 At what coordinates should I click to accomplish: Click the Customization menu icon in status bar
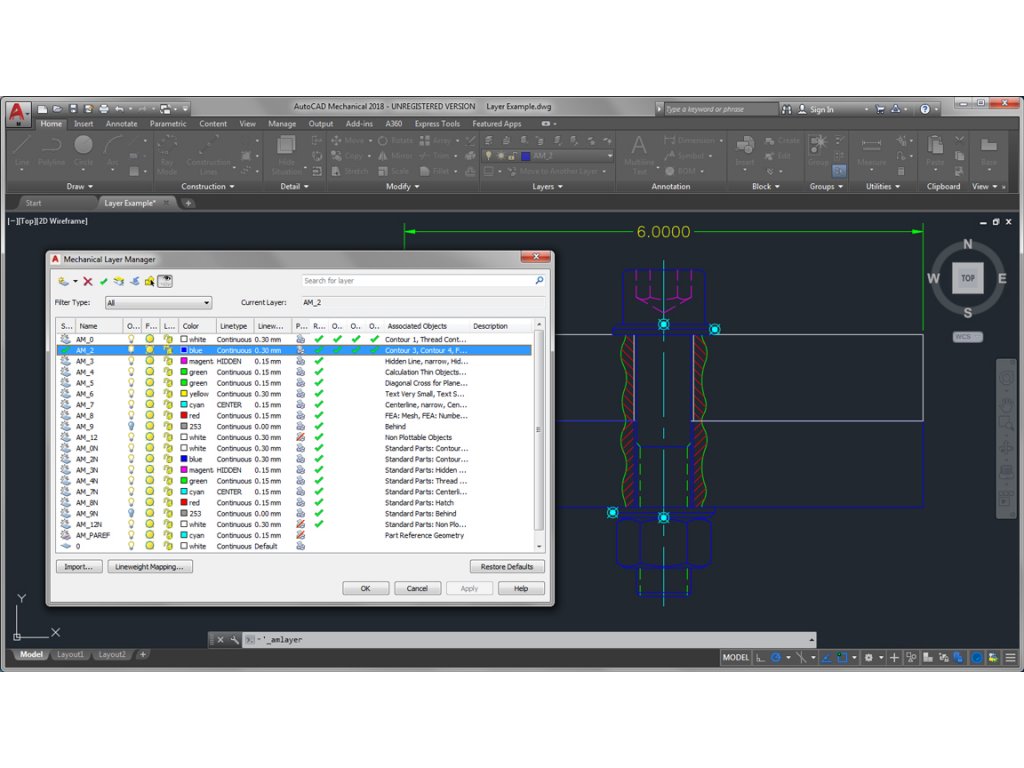1010,658
